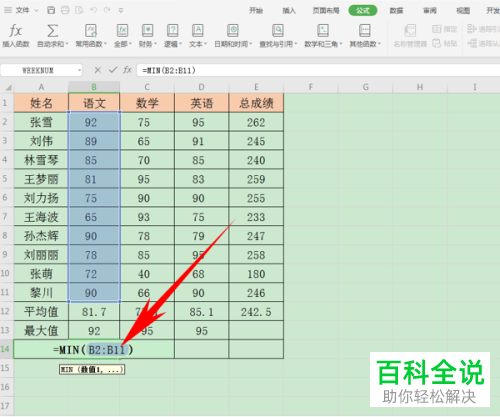Undo the last action
The image size is (500, 417).
(x=93, y=10)
